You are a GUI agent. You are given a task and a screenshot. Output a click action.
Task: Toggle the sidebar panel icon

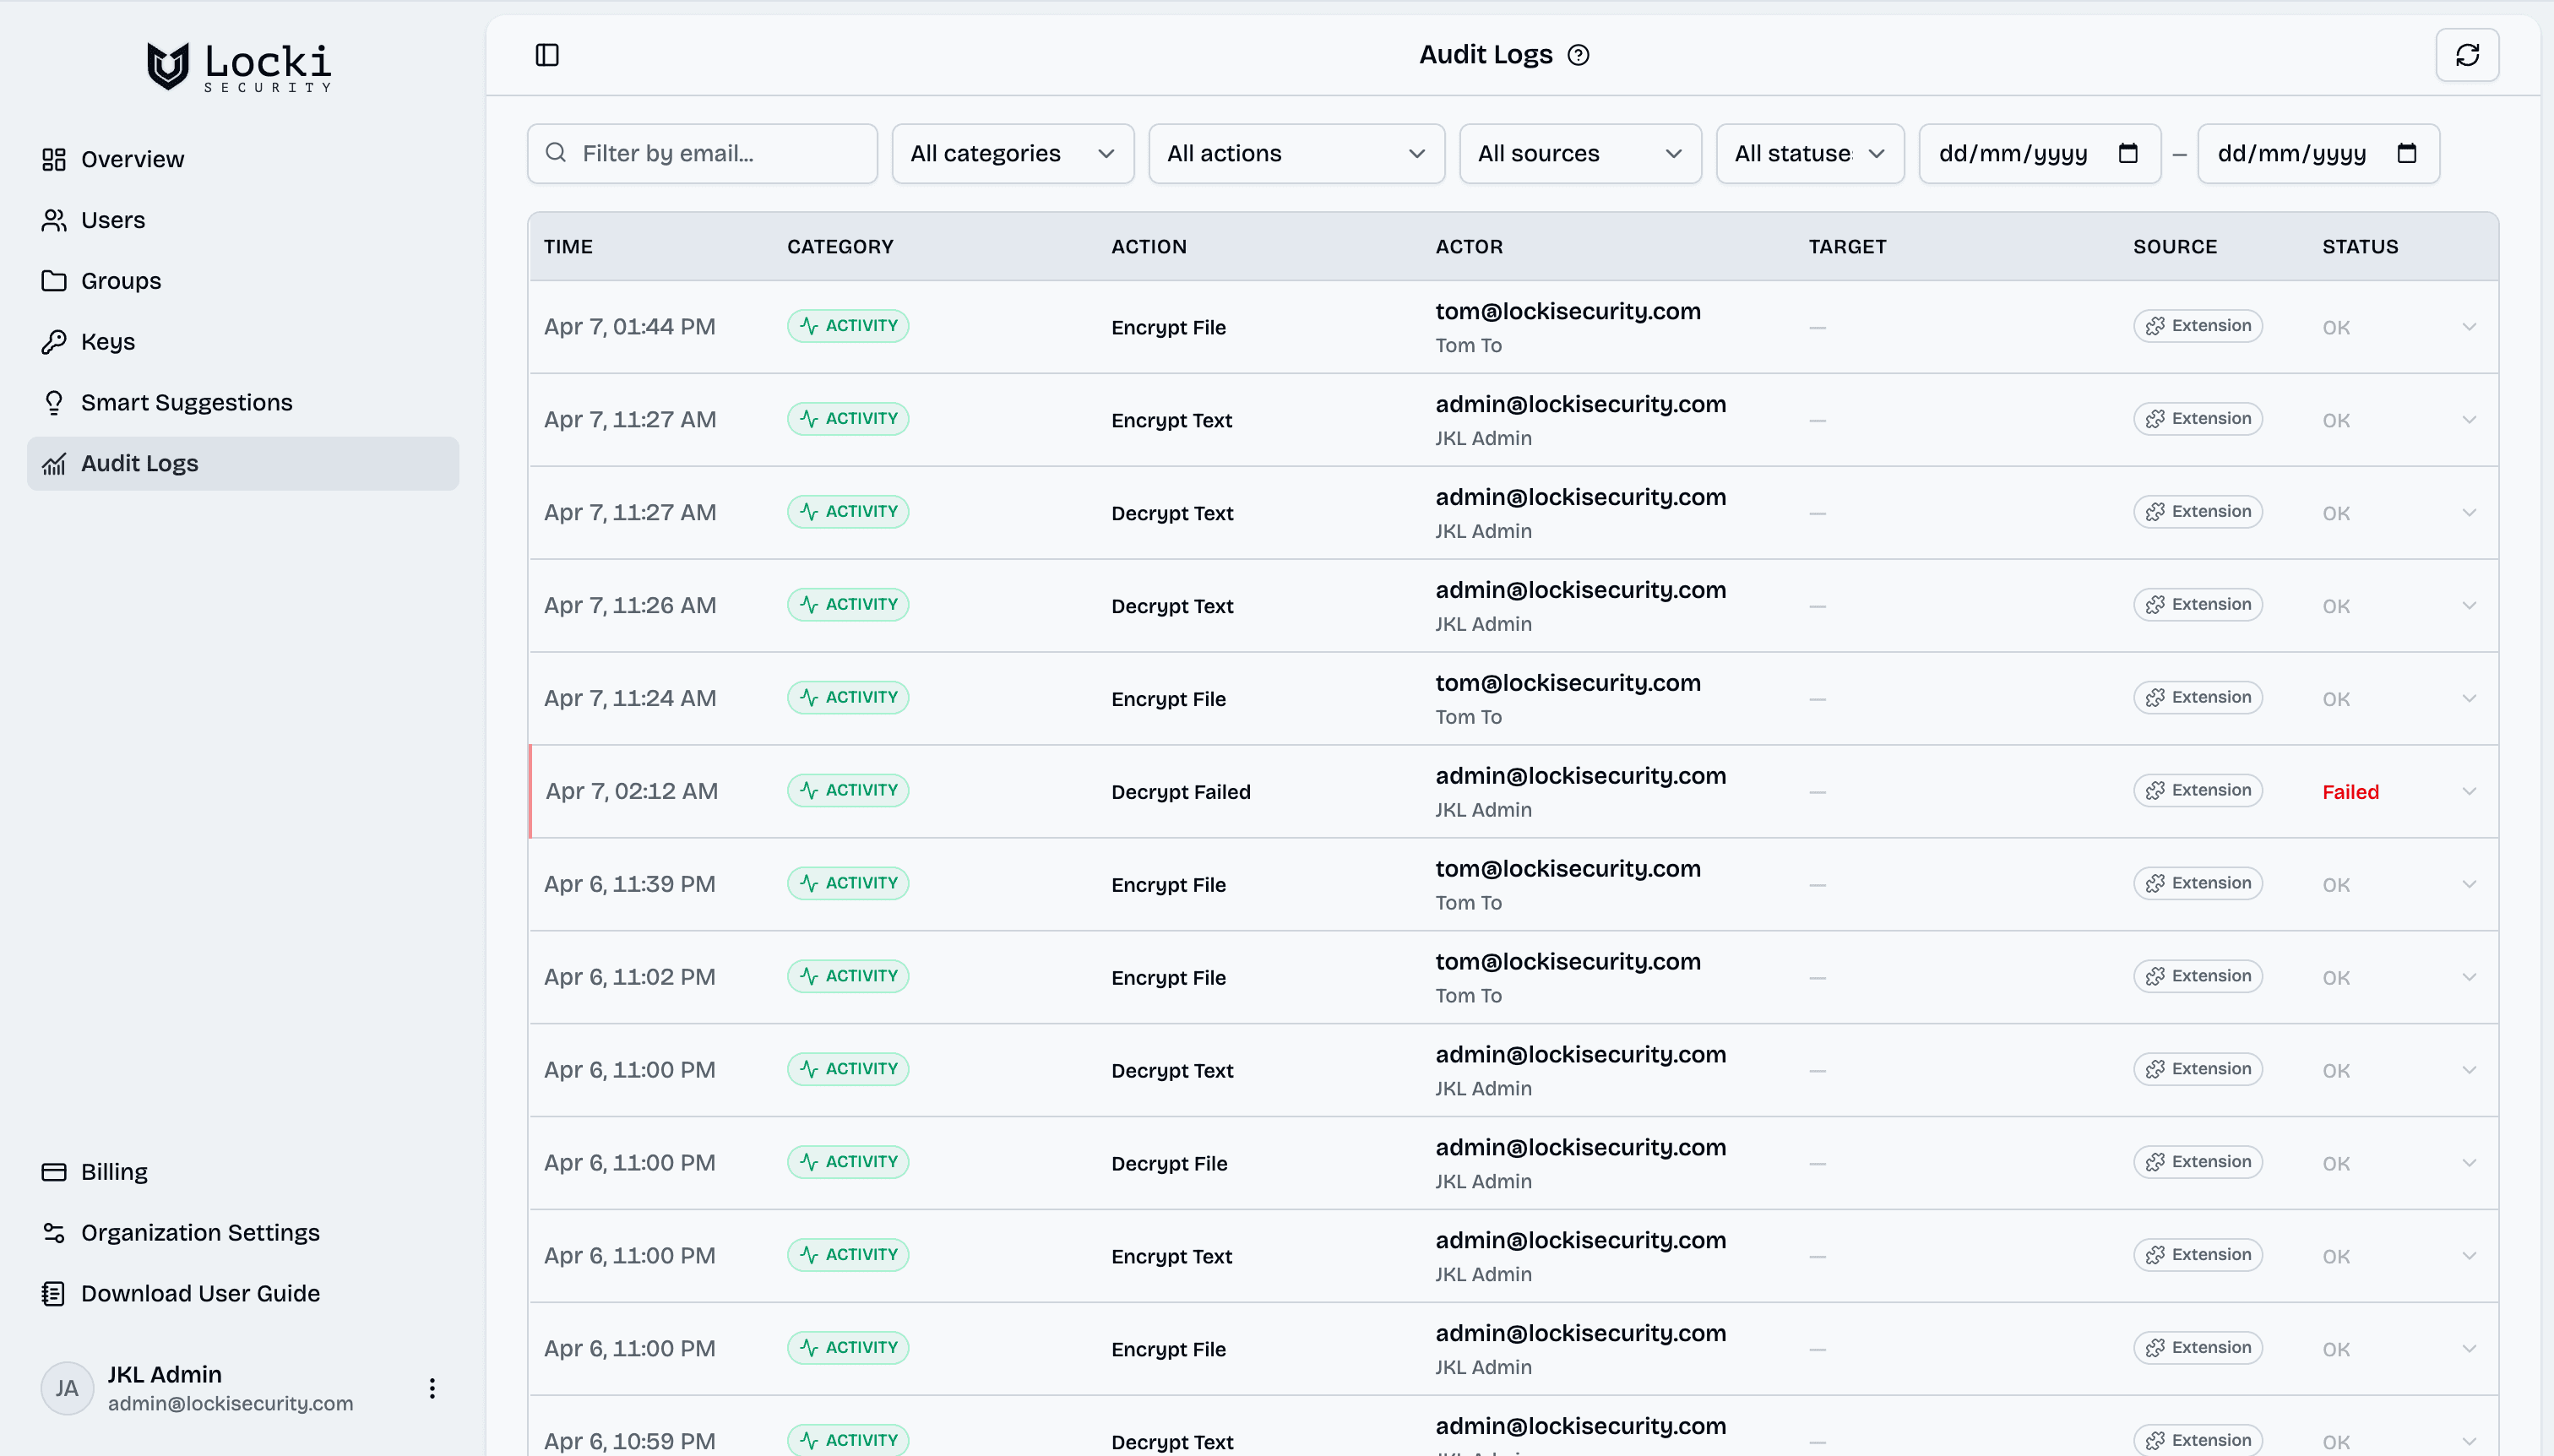[547, 54]
